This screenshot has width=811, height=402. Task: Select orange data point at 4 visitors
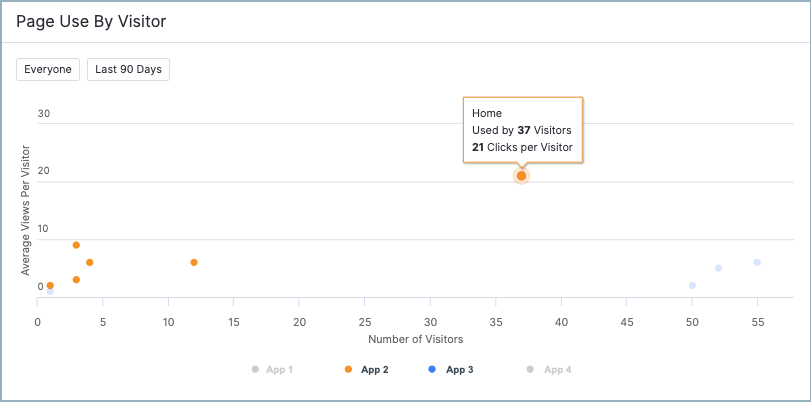90,263
